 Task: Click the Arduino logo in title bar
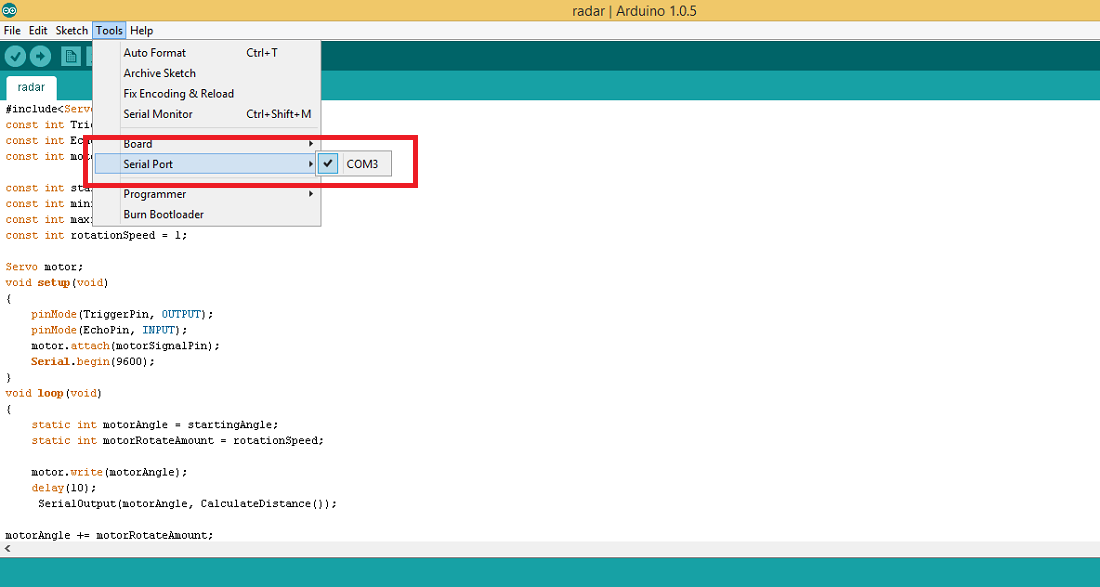coord(10,10)
